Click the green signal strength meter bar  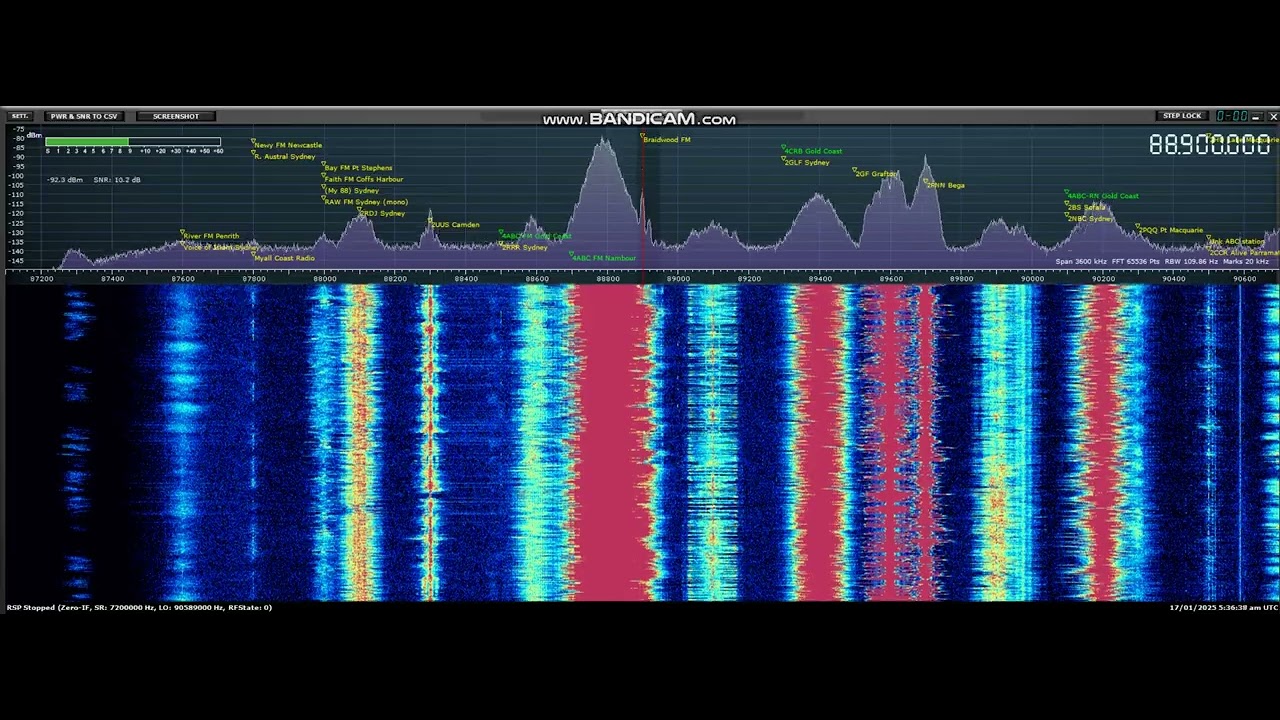pos(132,142)
